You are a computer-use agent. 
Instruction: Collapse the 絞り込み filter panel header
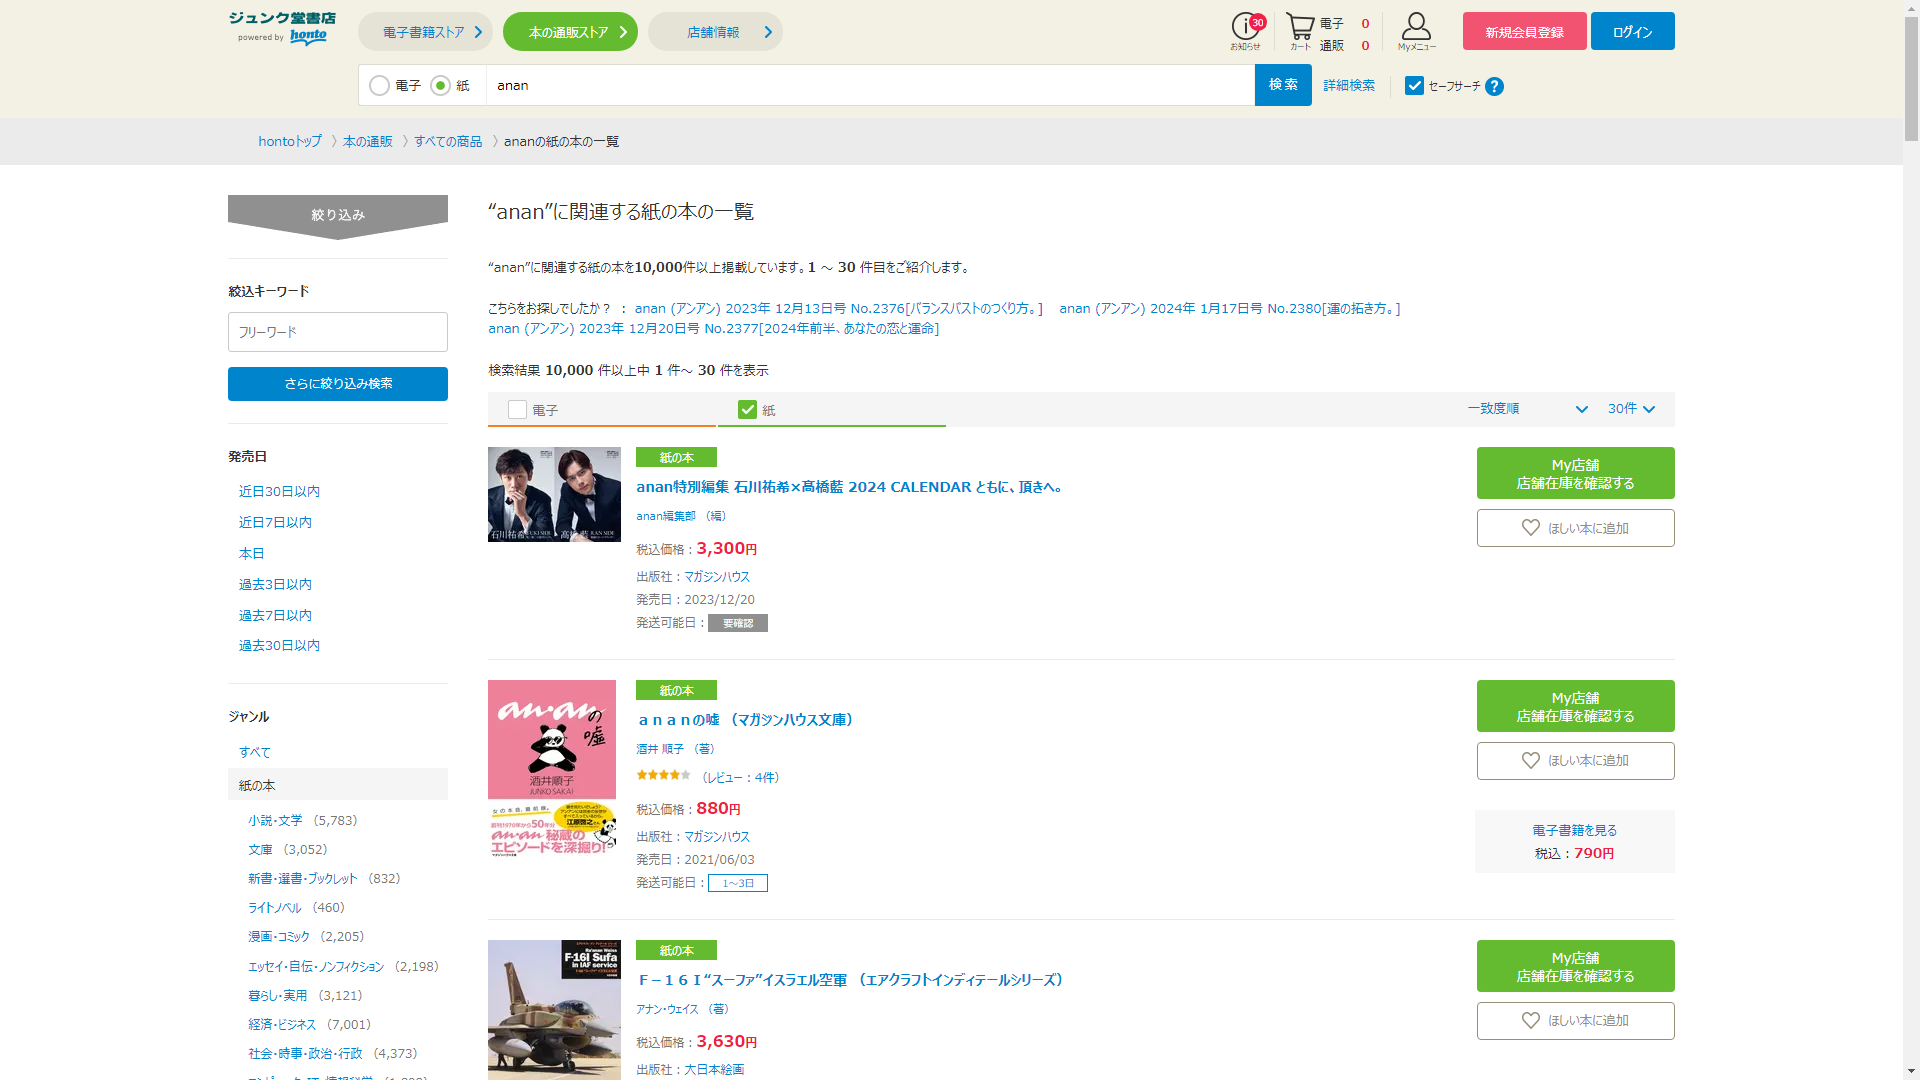coord(338,215)
